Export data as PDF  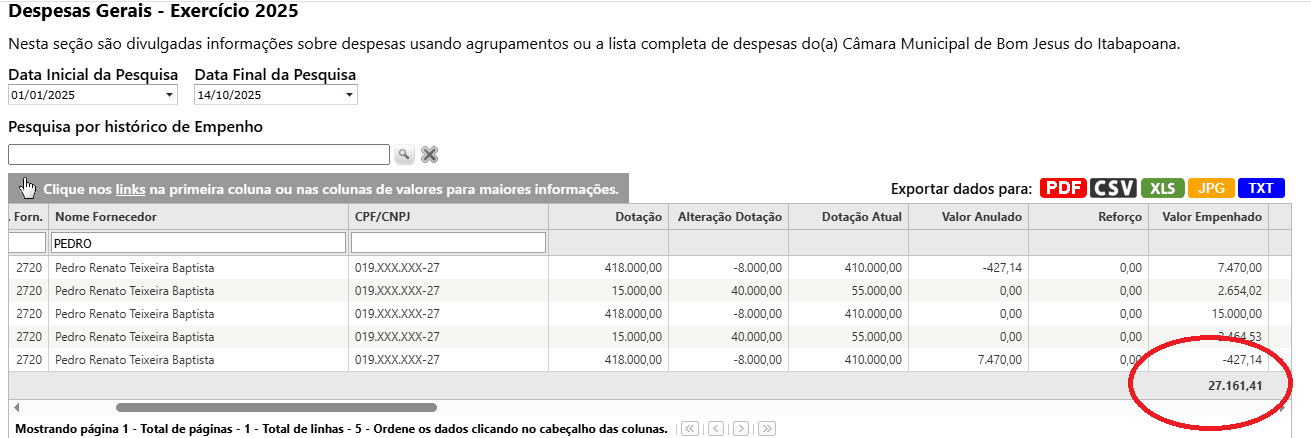click(1063, 188)
